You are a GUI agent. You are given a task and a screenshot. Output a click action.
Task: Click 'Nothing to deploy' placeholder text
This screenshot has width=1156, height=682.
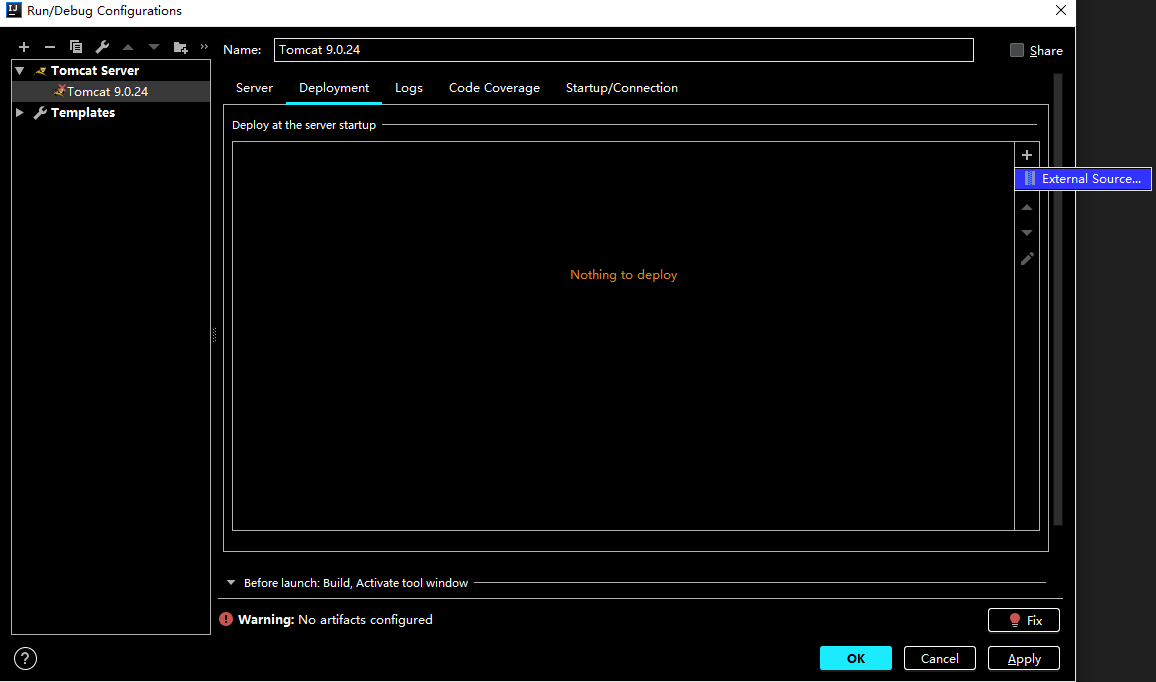[624, 275]
